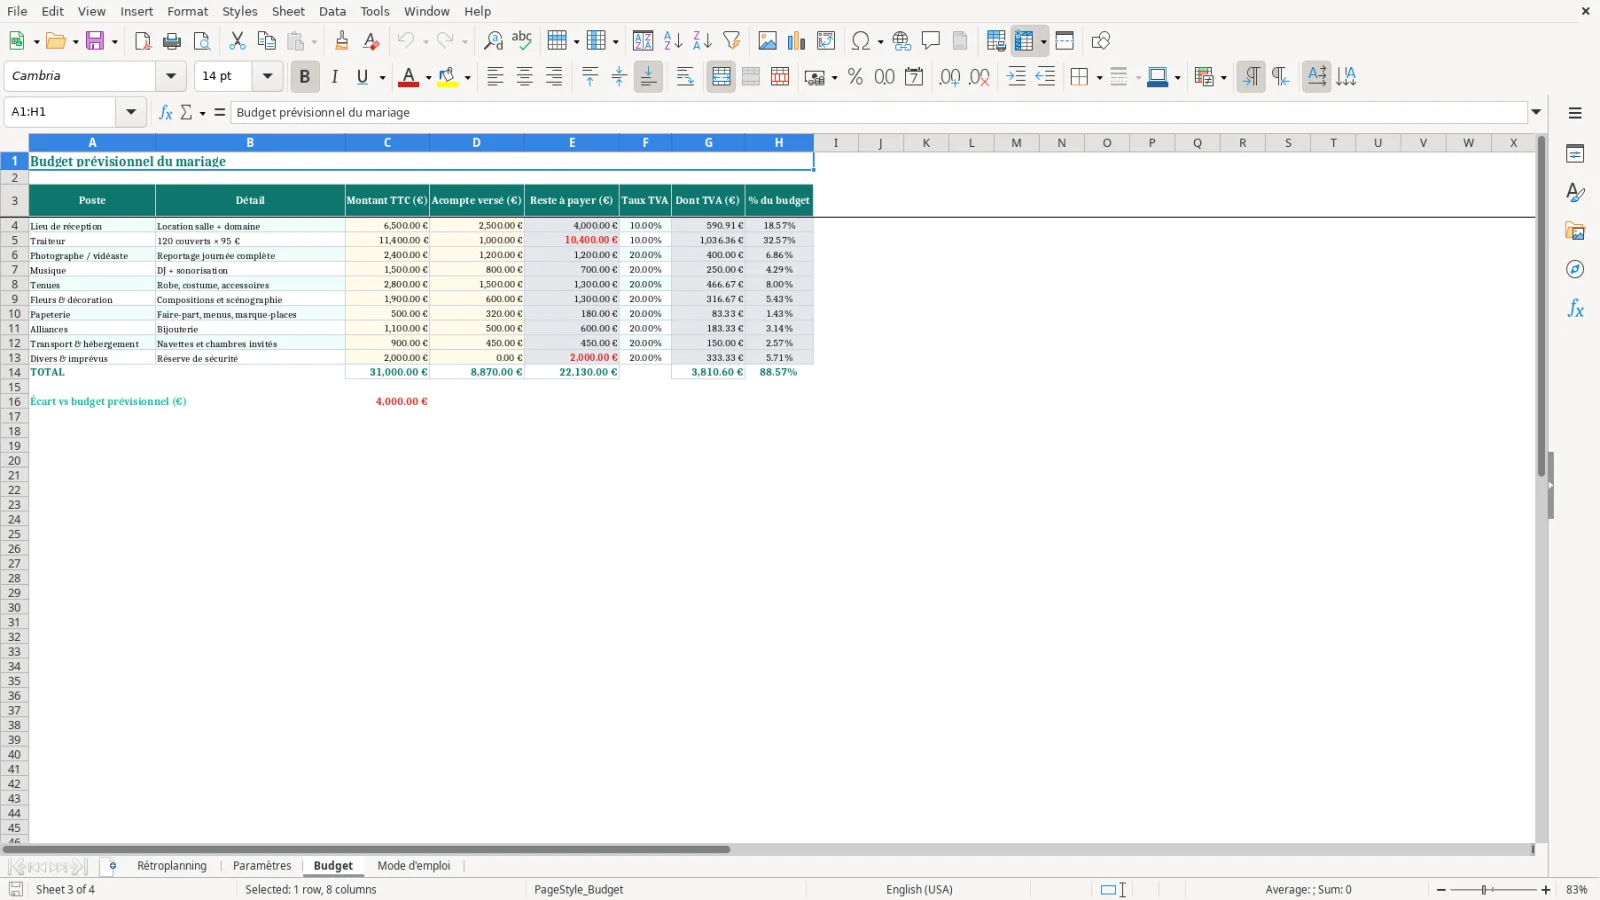
Task: Cut the selected cells
Action: 237,41
